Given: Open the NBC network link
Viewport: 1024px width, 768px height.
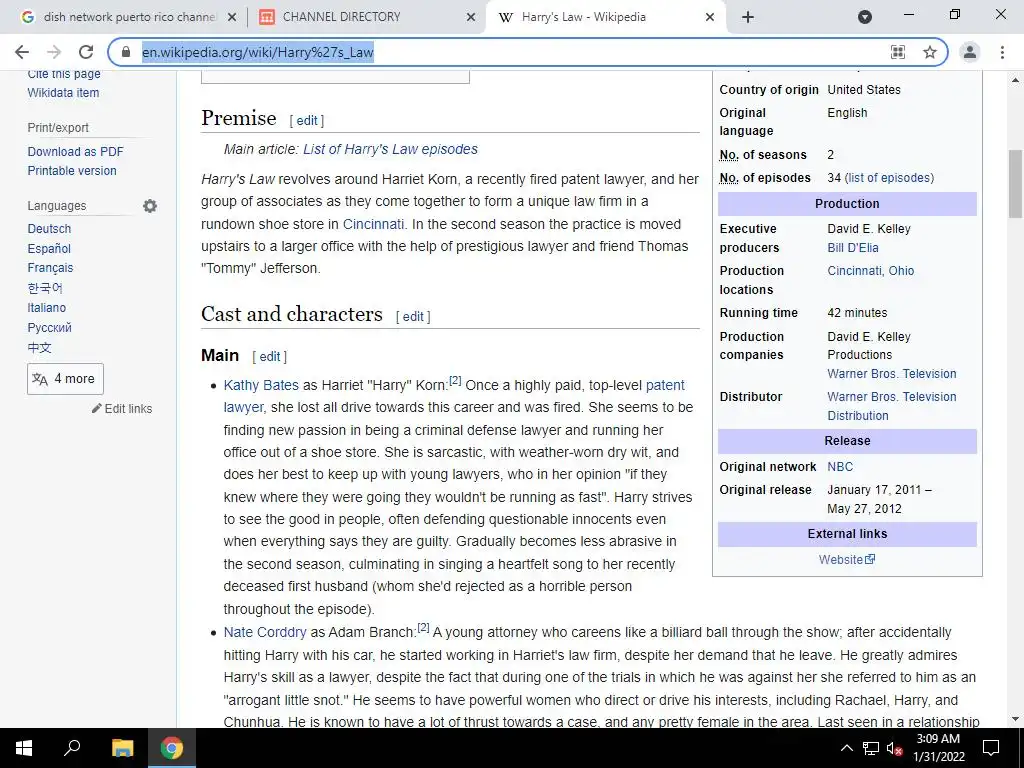Looking at the screenshot, I should click(x=840, y=467).
